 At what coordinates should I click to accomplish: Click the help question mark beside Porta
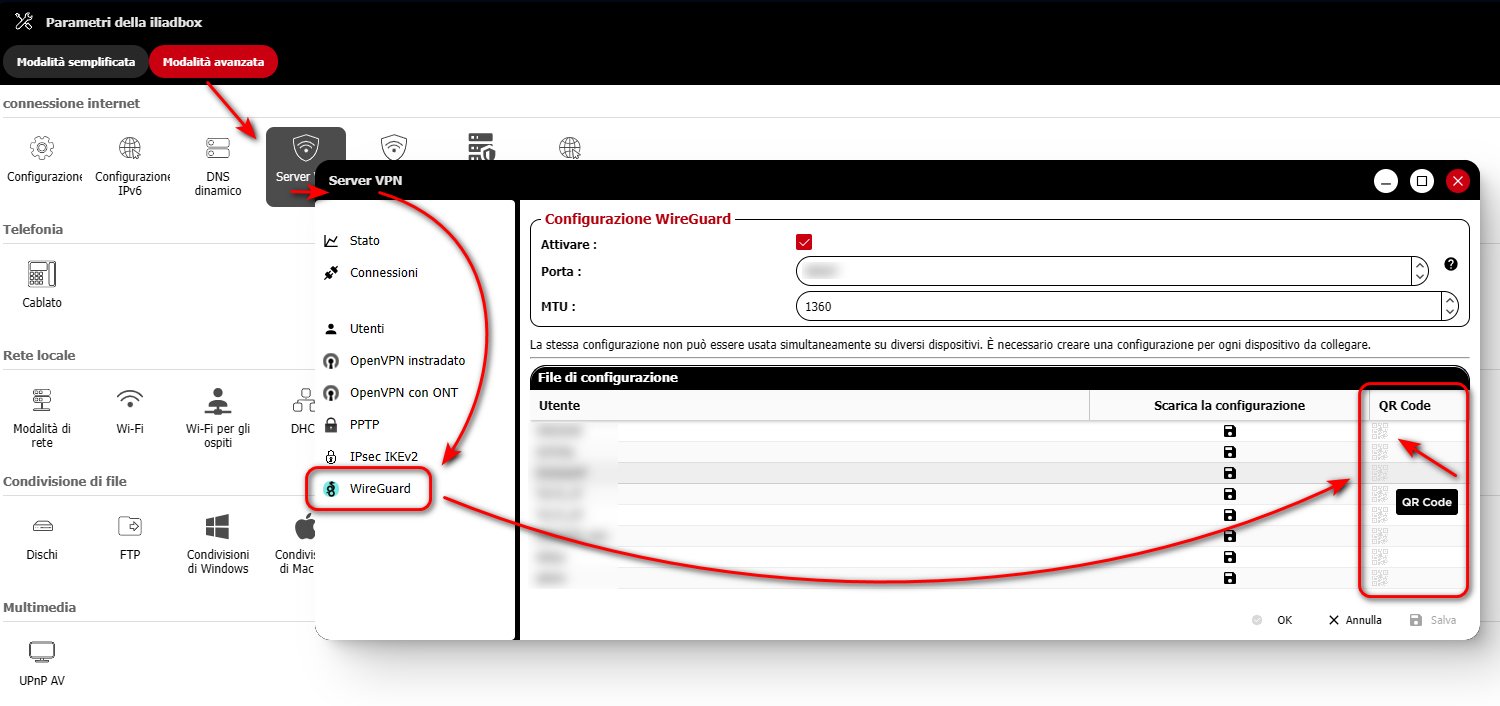[1451, 264]
